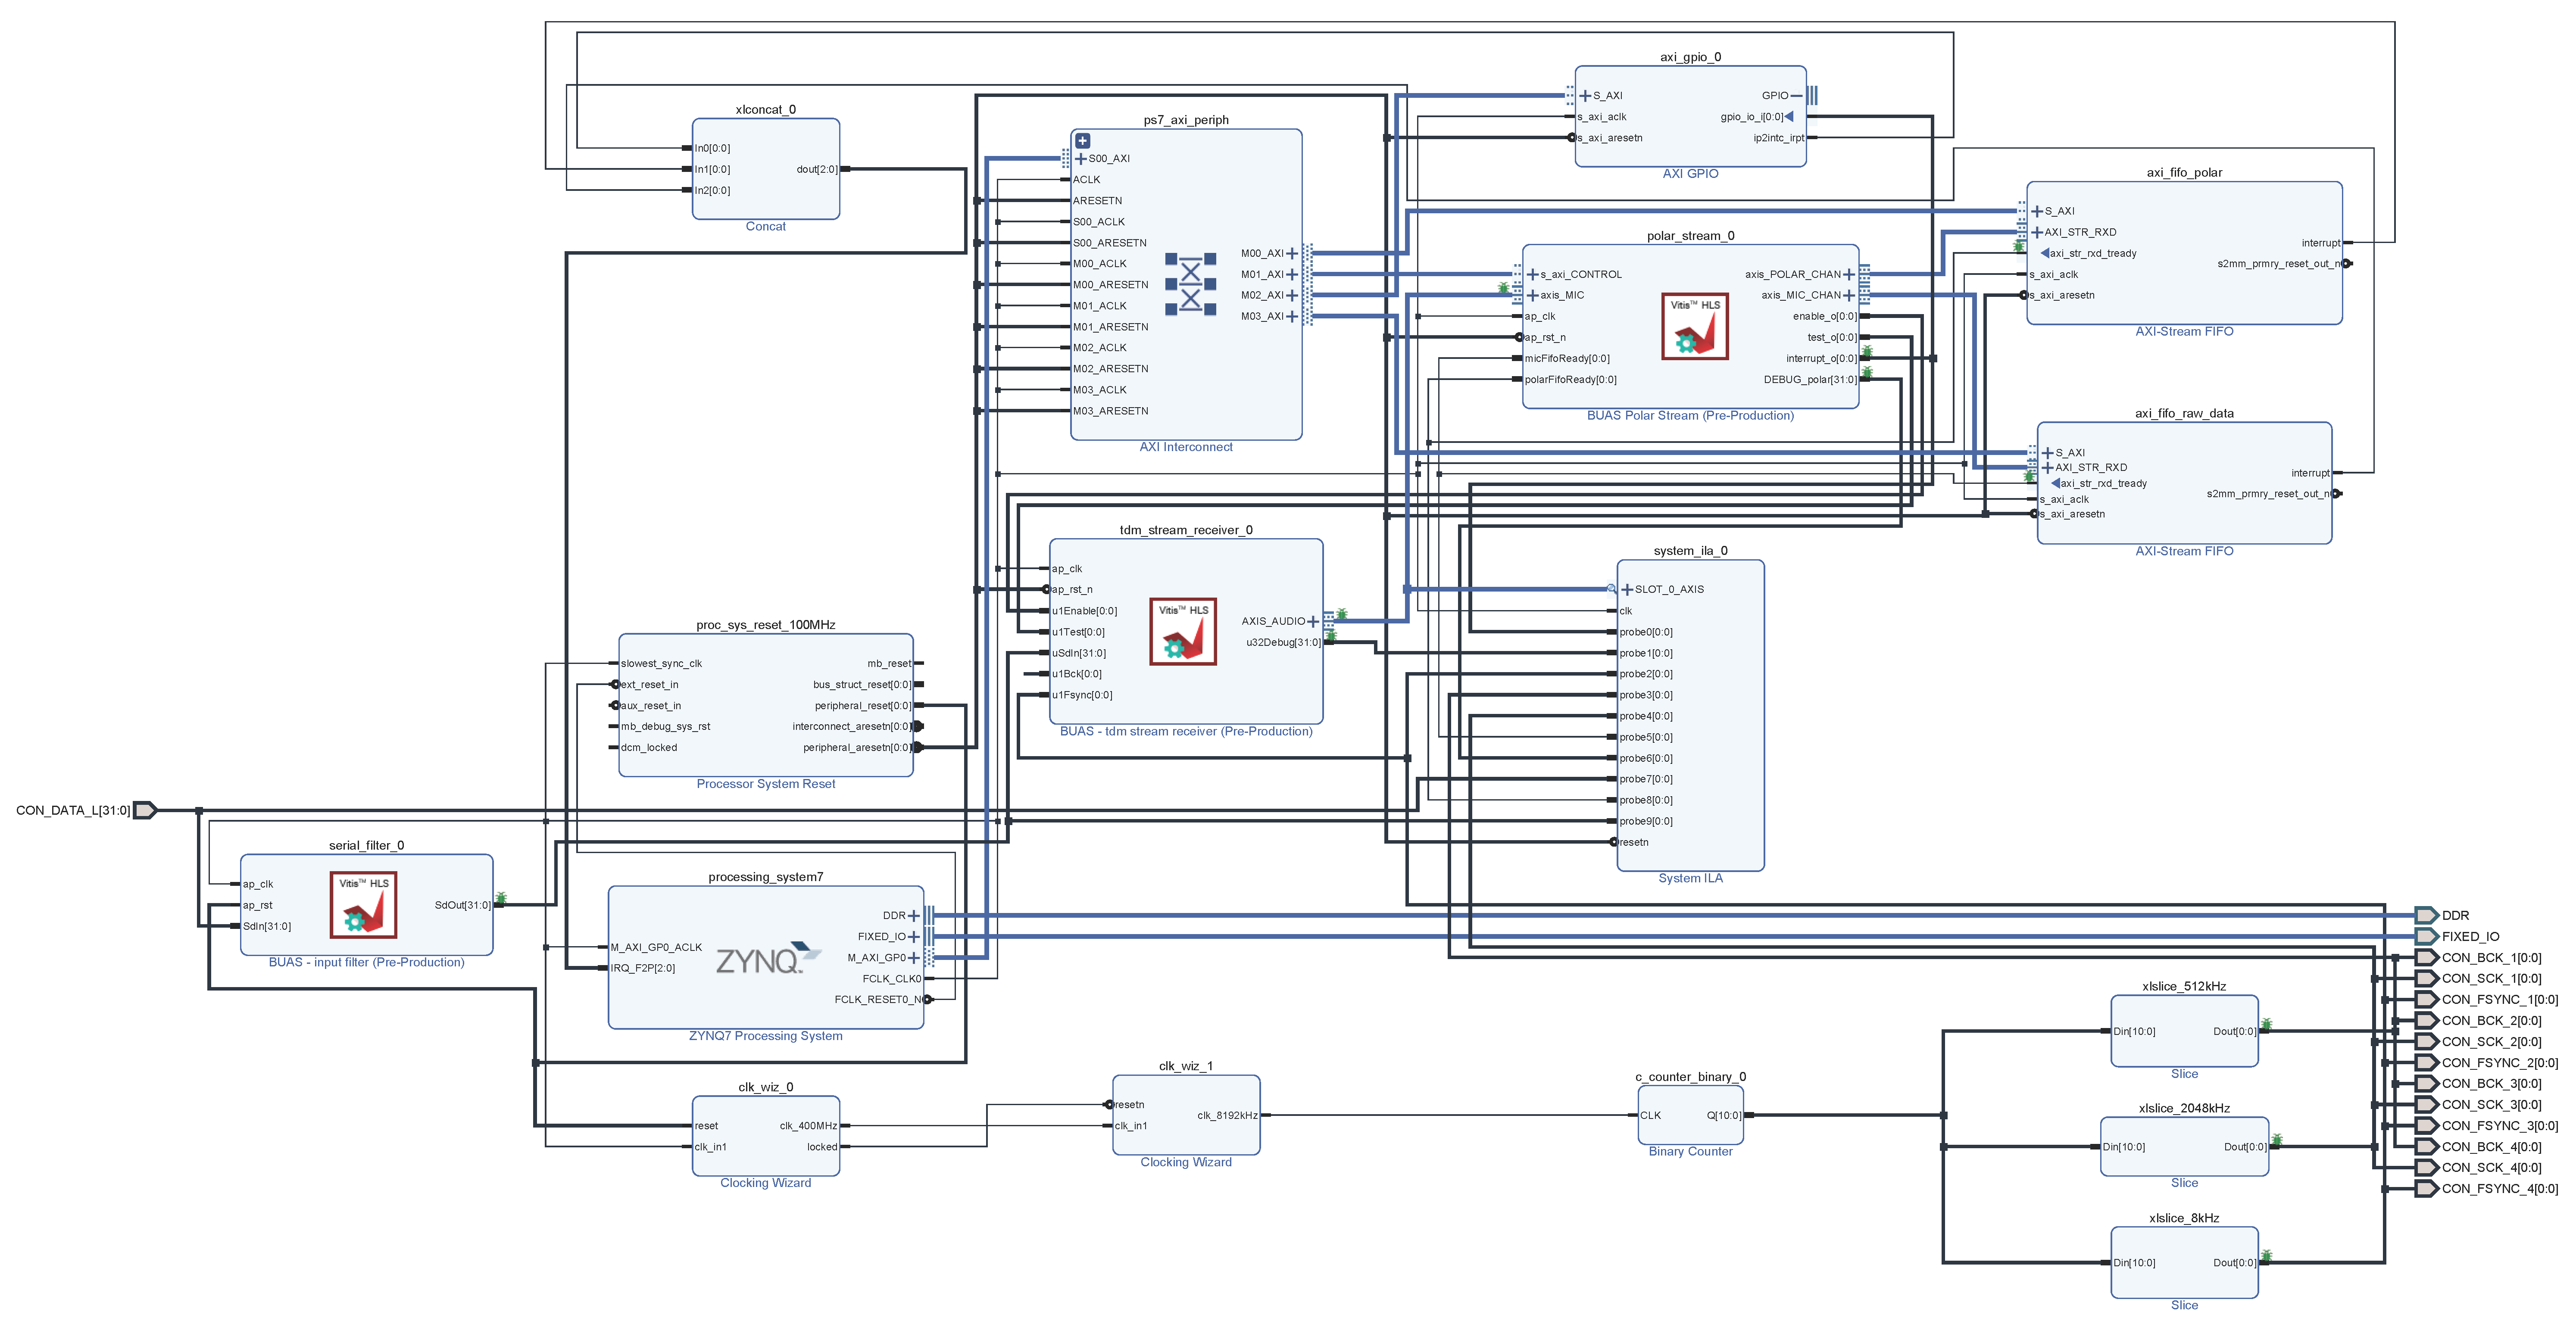Image resolution: width=2576 pixels, height=1324 pixels.
Task: Click the DDR external interface port symbol
Action: pyautogui.click(x=2426, y=915)
